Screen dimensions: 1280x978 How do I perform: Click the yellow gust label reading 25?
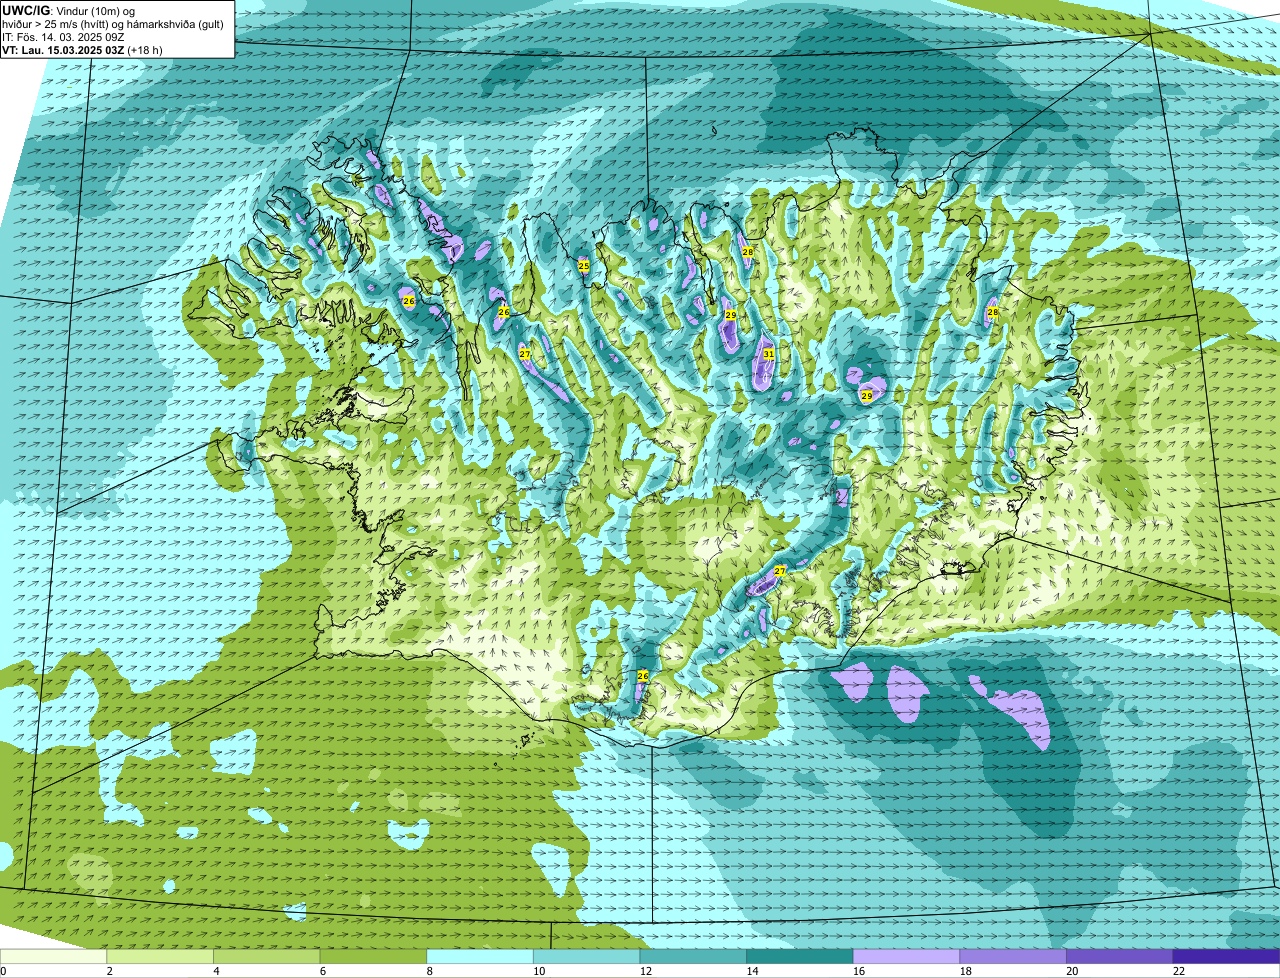click(x=584, y=266)
